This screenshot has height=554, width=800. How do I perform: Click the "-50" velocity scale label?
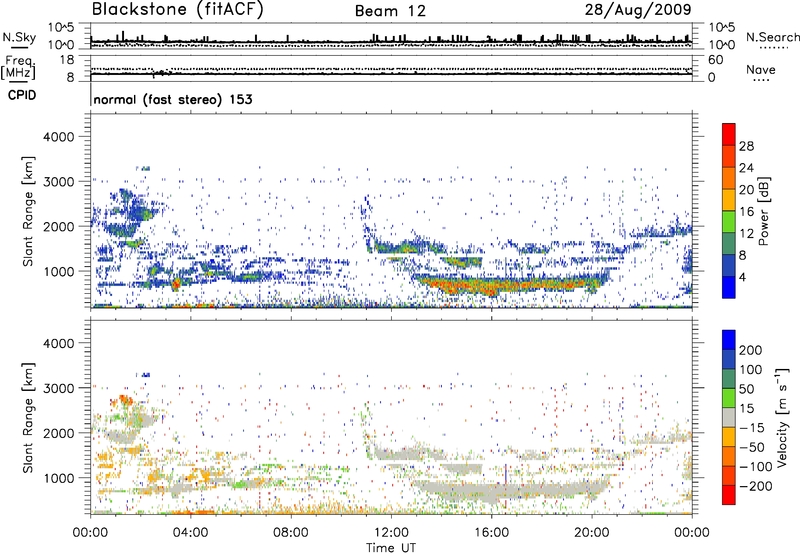(x=752, y=447)
